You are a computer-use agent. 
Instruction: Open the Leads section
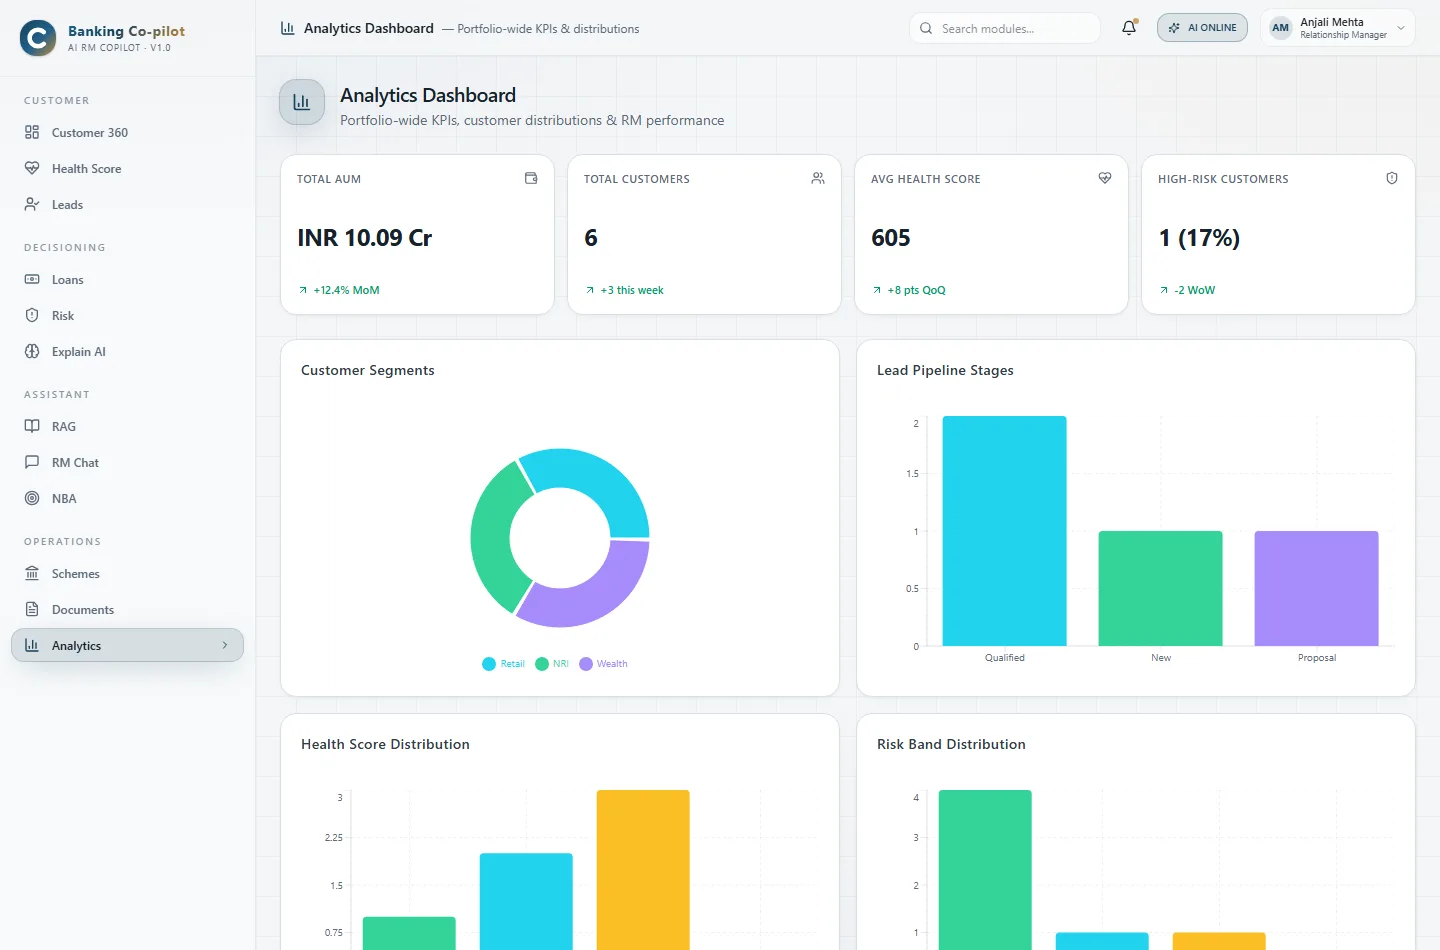[x=127, y=204]
